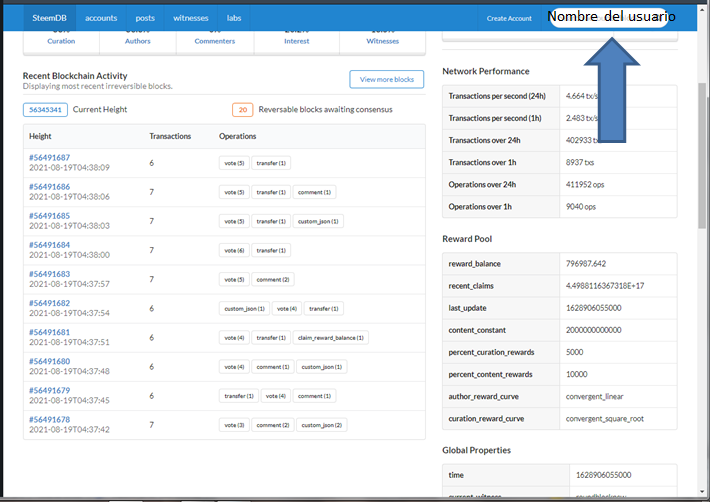The image size is (710, 502).
Task: Select the content_constant value 2000000000000
Action: (x=594, y=330)
